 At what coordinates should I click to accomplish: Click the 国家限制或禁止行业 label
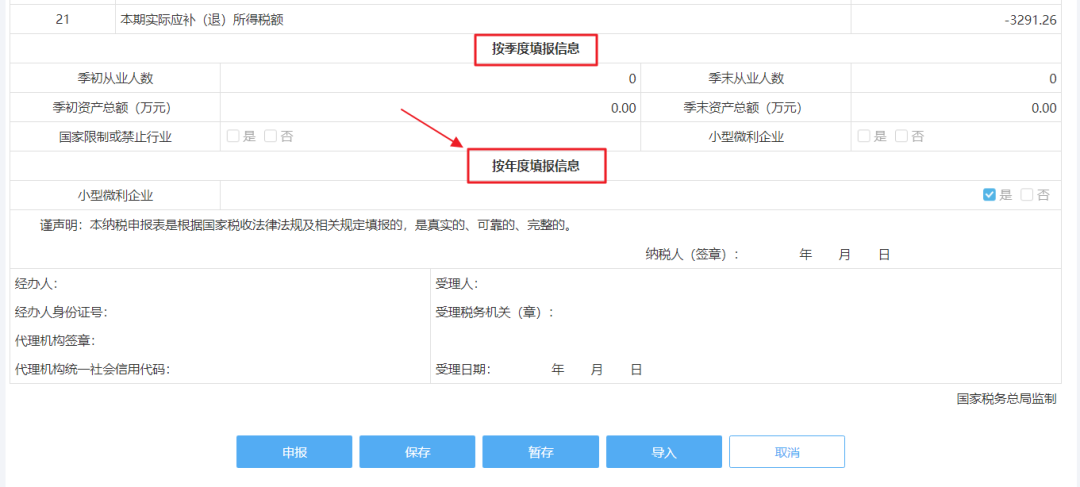click(115, 137)
